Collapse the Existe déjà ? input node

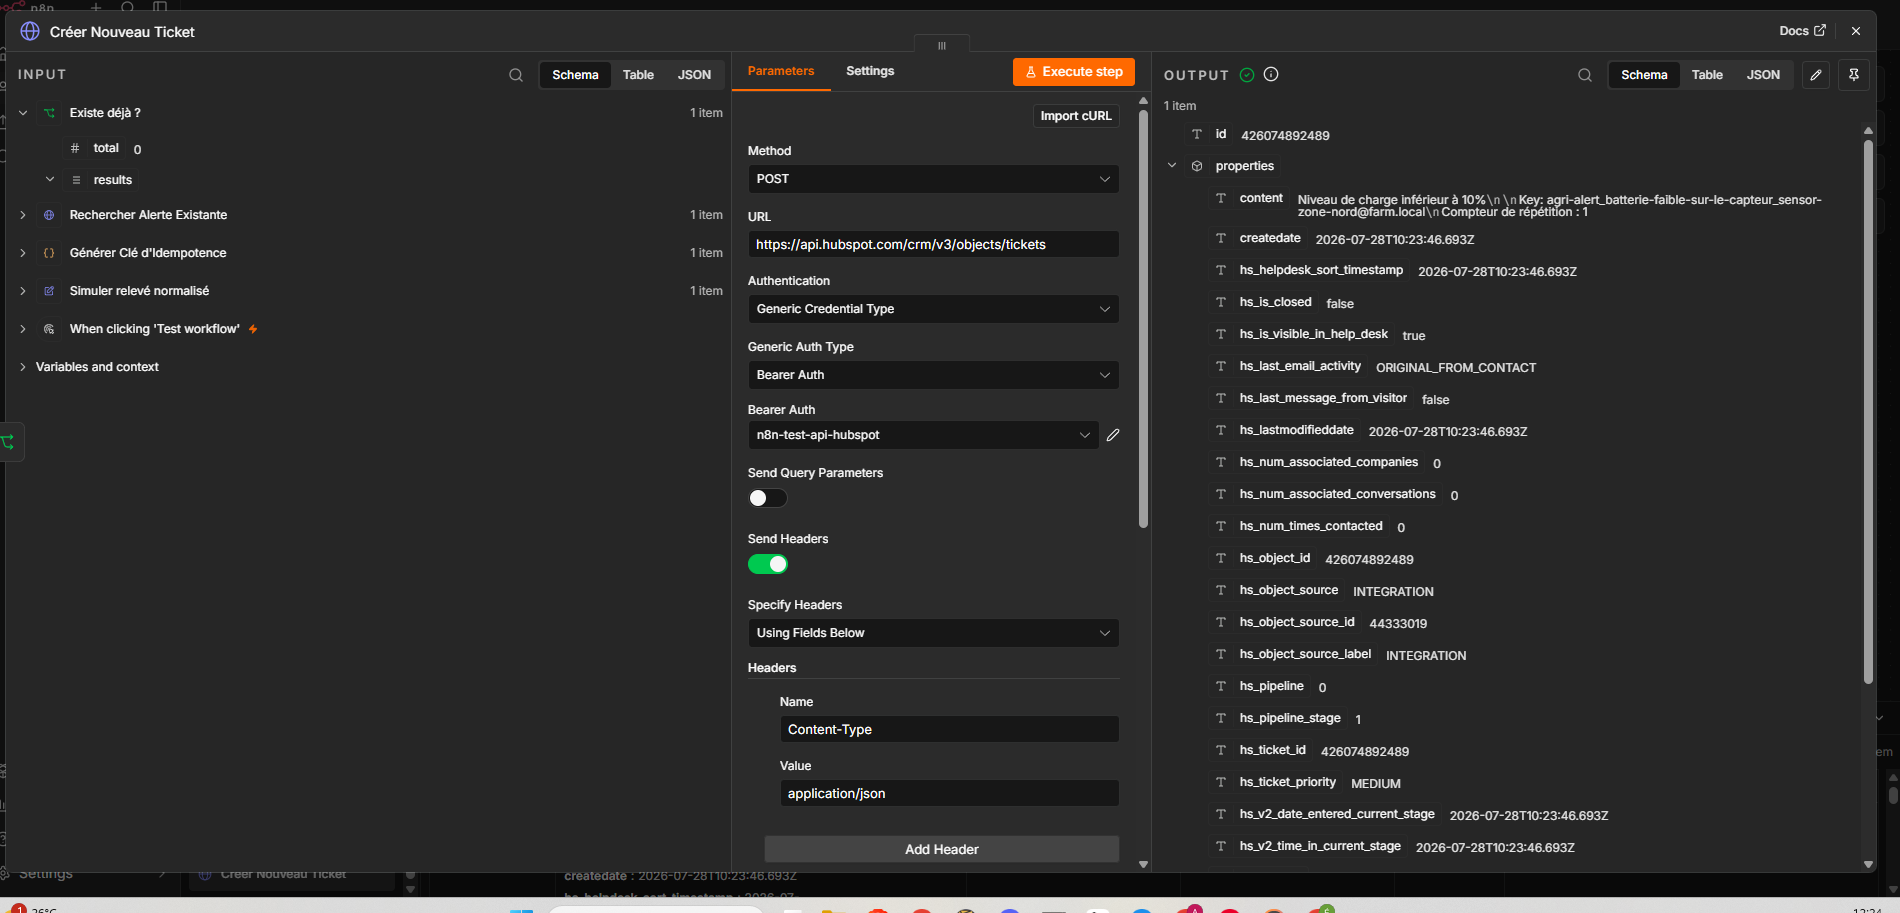tap(23, 113)
